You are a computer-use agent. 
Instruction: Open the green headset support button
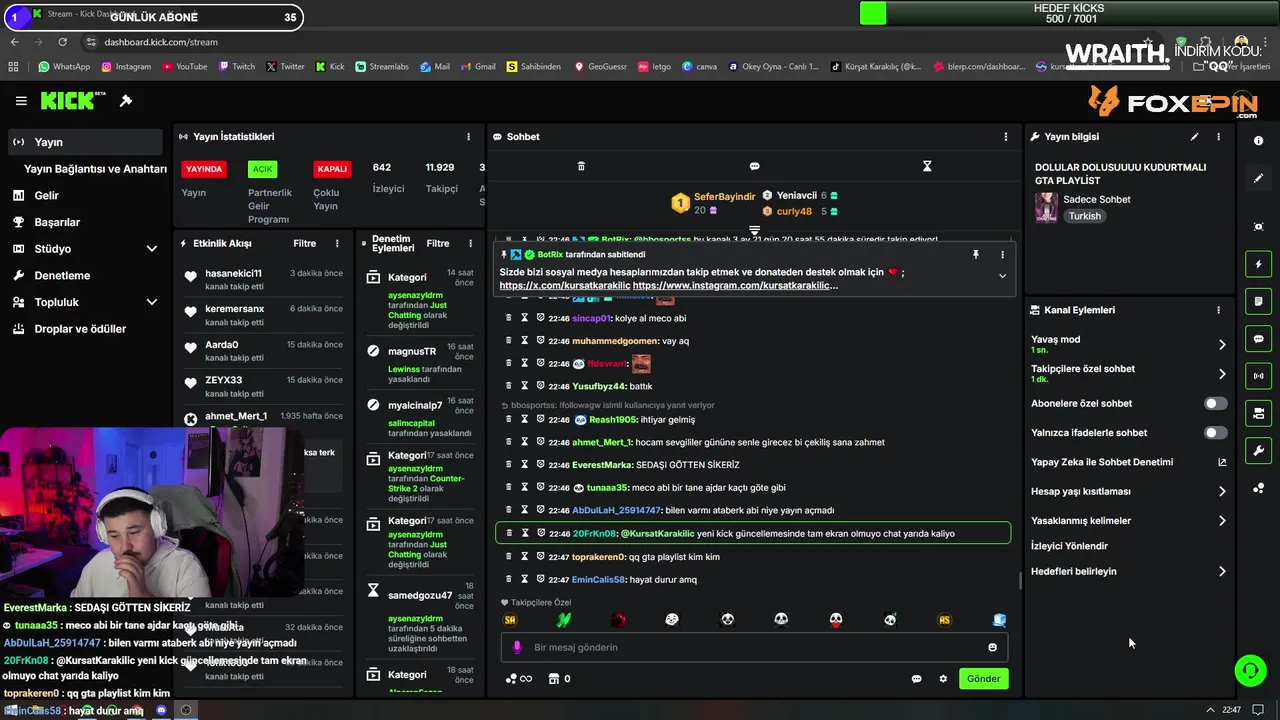point(1250,670)
